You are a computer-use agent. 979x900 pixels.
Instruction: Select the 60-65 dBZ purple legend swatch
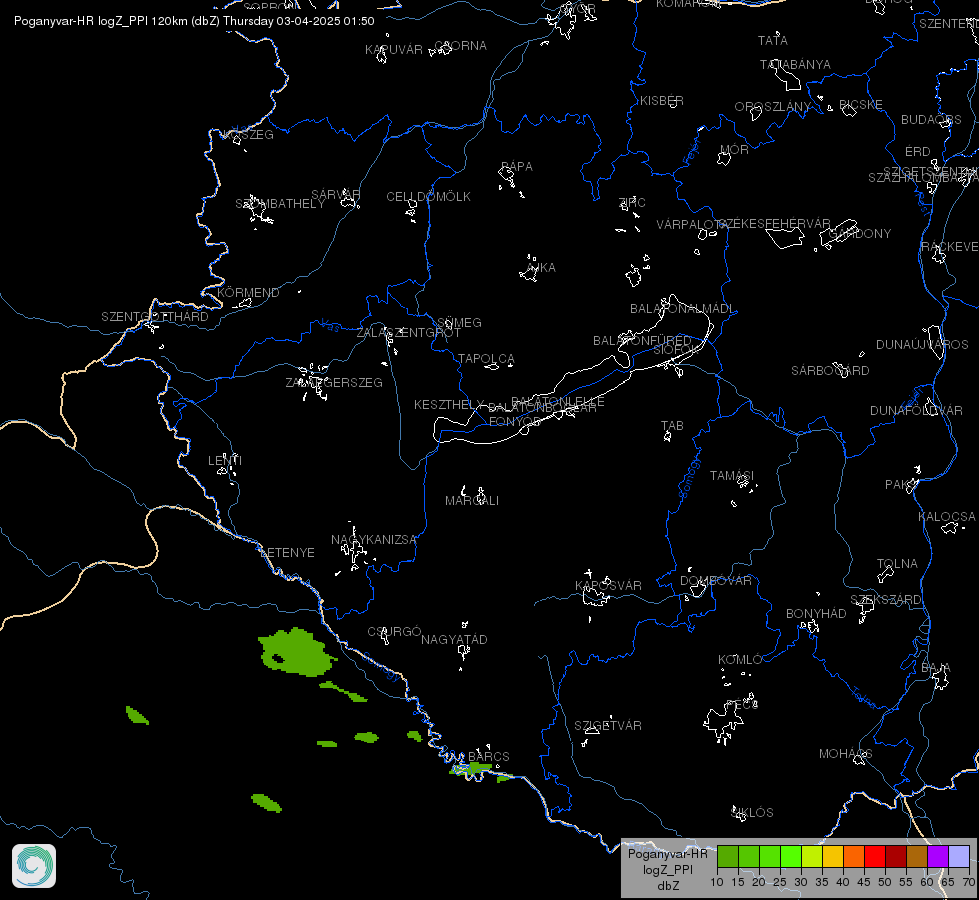click(x=938, y=856)
